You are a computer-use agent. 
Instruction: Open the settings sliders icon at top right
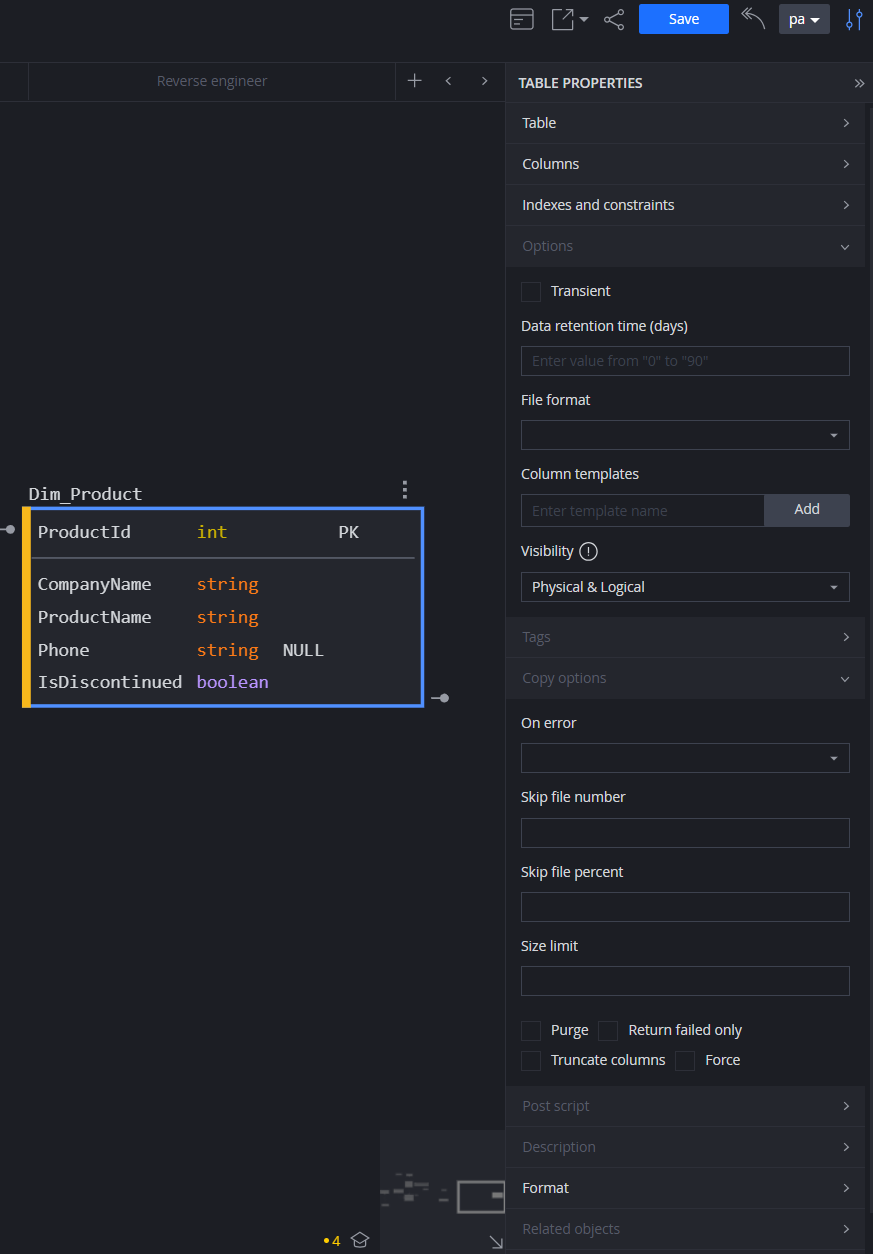(x=854, y=18)
